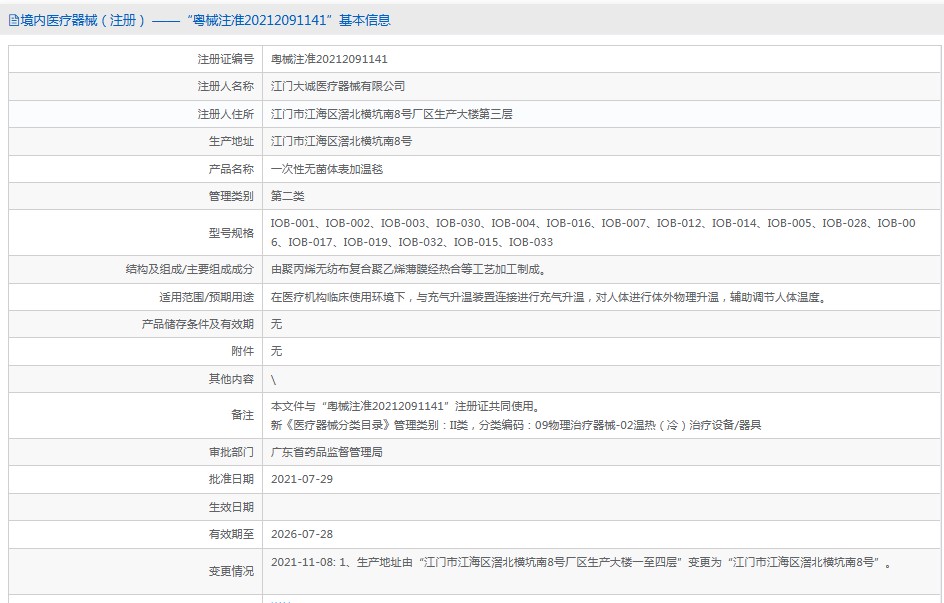Click the 审批部门 label
This screenshot has width=944, height=603.
click(x=231, y=452)
